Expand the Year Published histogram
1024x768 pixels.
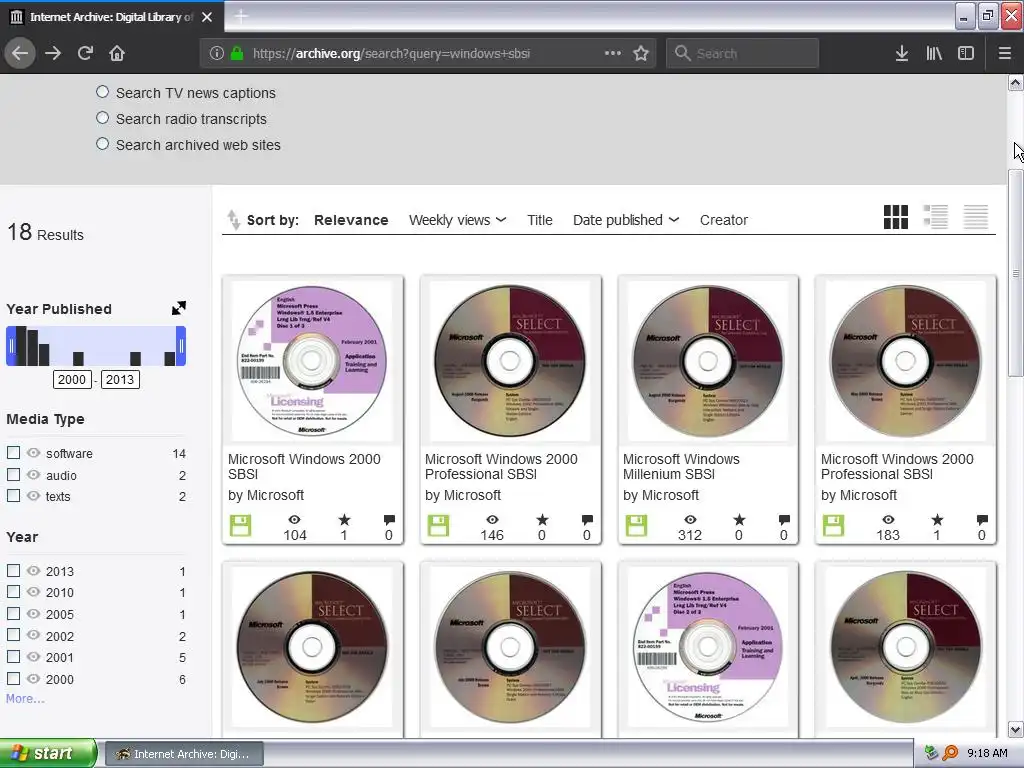[178, 308]
